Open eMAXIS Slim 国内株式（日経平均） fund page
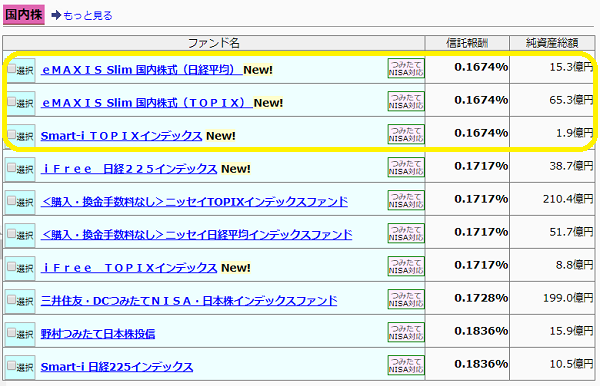The width and height of the screenshot is (600, 386). (142, 70)
